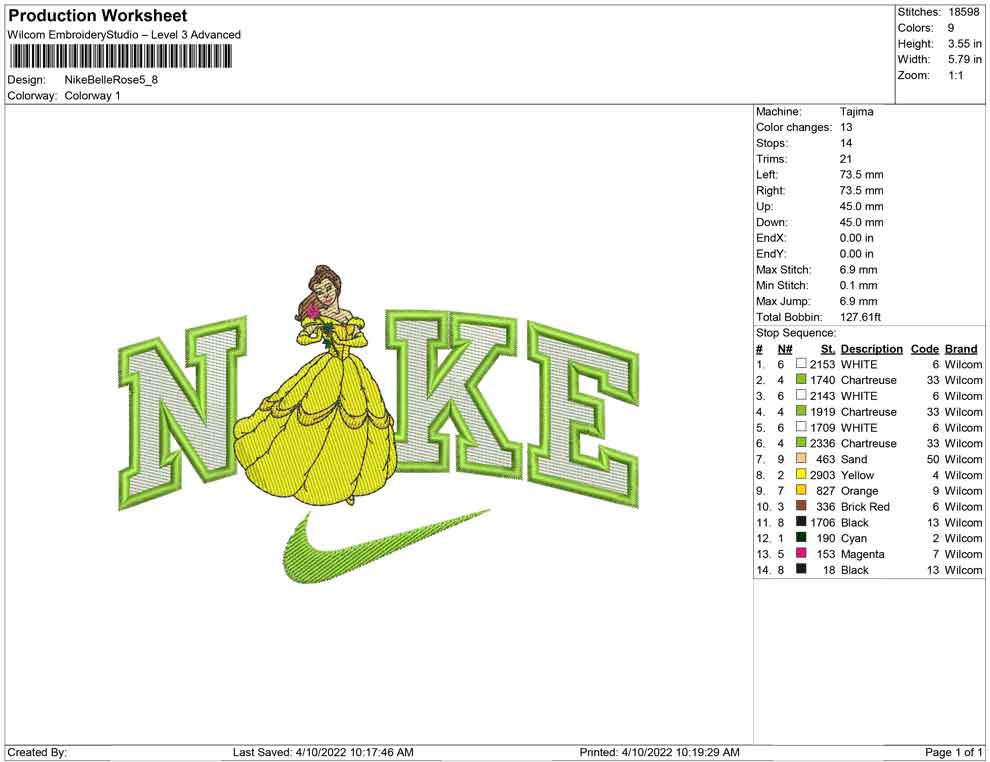Screen dimensions: 990x762
Task: Click the Cyan description in stop 12
Action: pos(854,538)
